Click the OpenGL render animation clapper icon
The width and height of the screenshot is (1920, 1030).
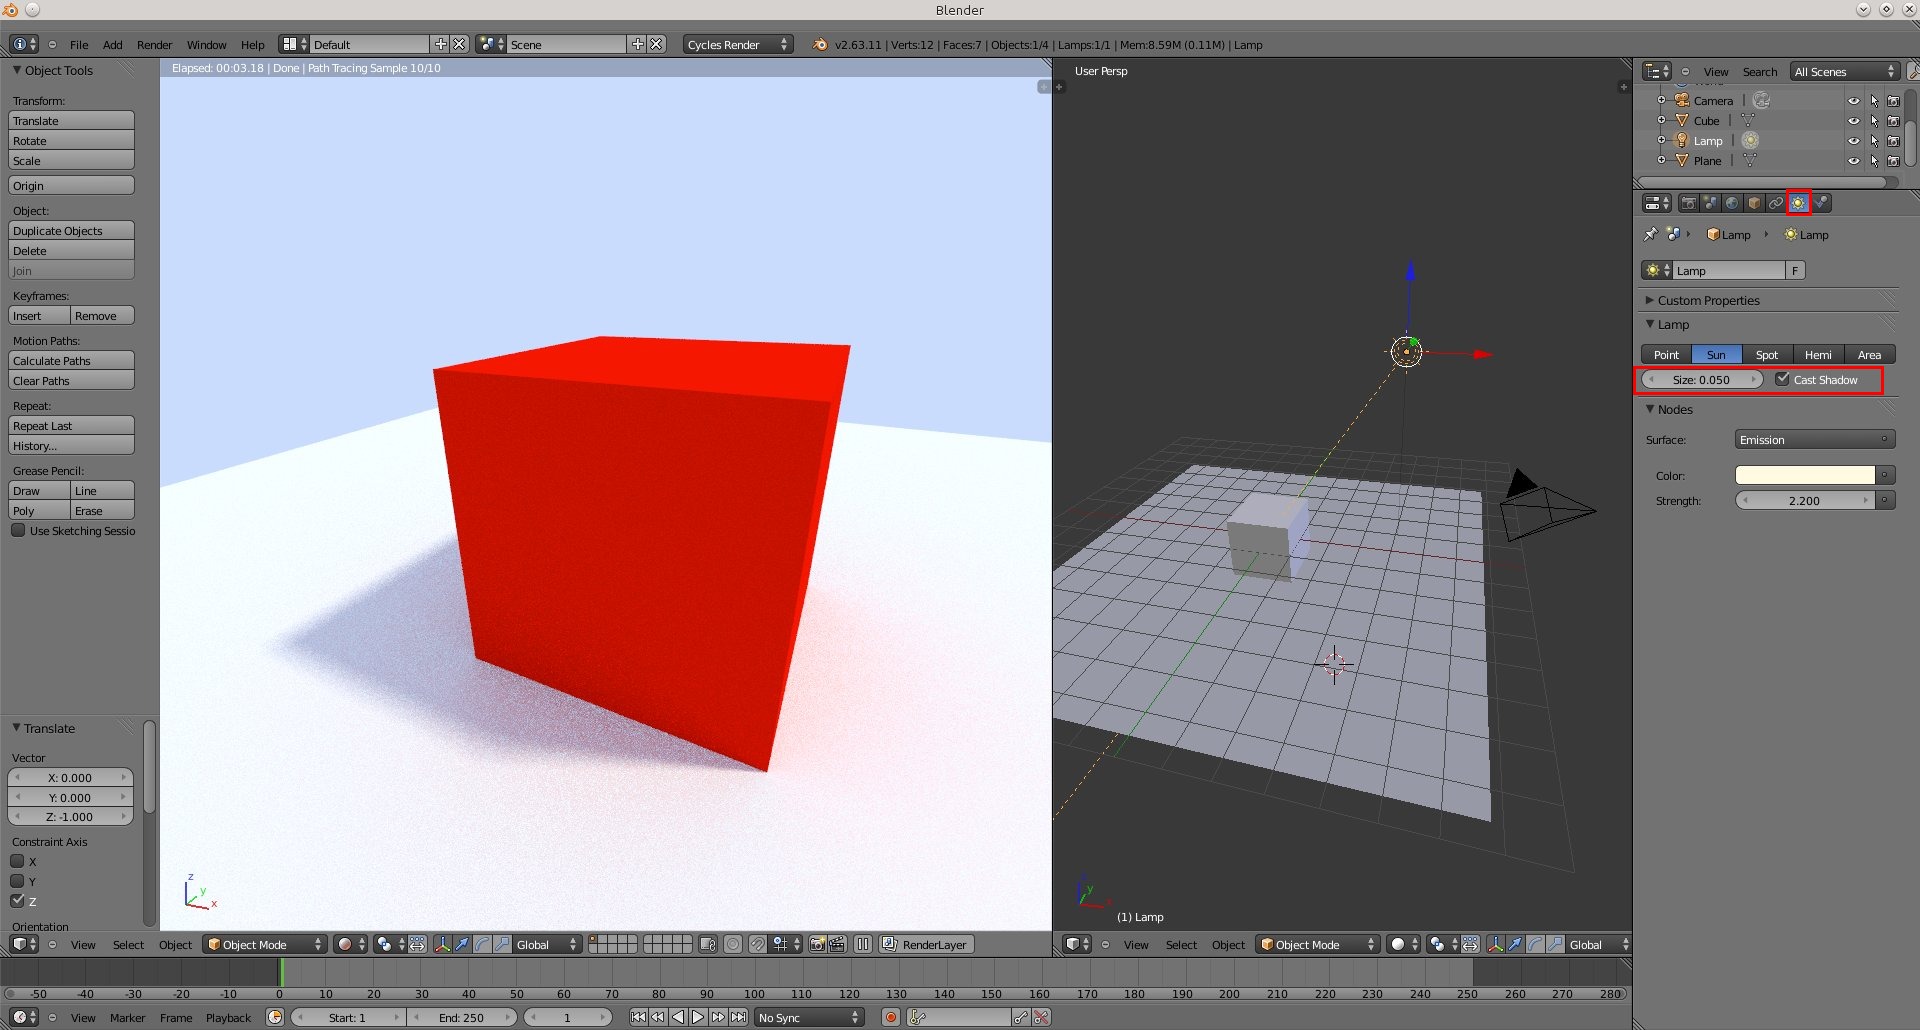coord(837,944)
